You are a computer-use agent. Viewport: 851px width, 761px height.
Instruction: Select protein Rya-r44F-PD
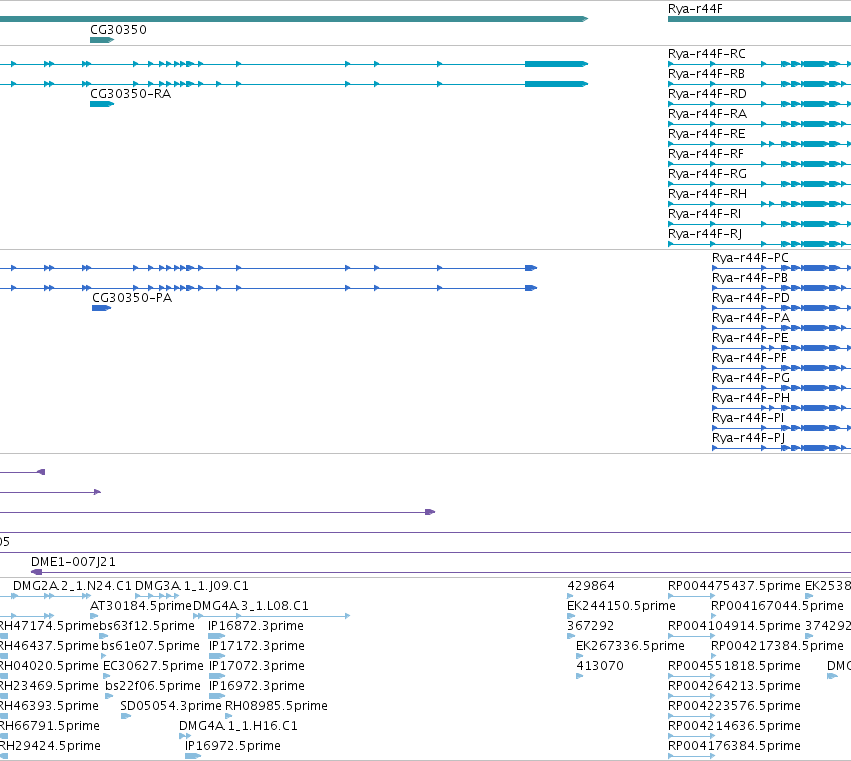[x=751, y=298]
